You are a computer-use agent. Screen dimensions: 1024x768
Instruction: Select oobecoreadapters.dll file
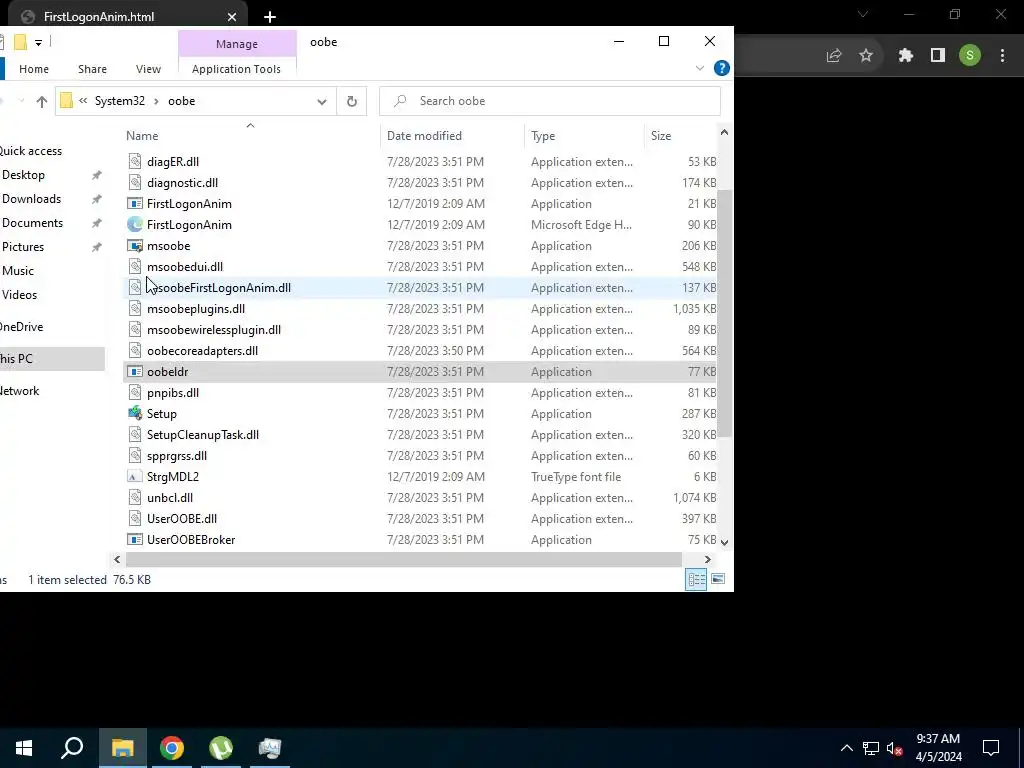pyautogui.click(x=419, y=351)
